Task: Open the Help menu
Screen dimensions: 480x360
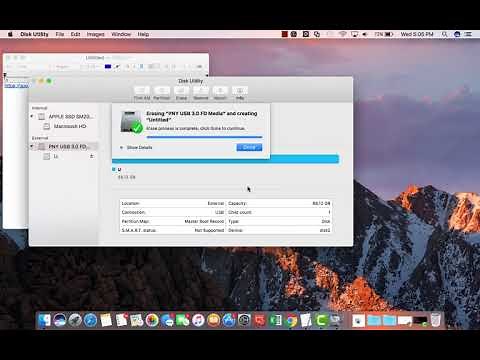Action: coord(143,34)
